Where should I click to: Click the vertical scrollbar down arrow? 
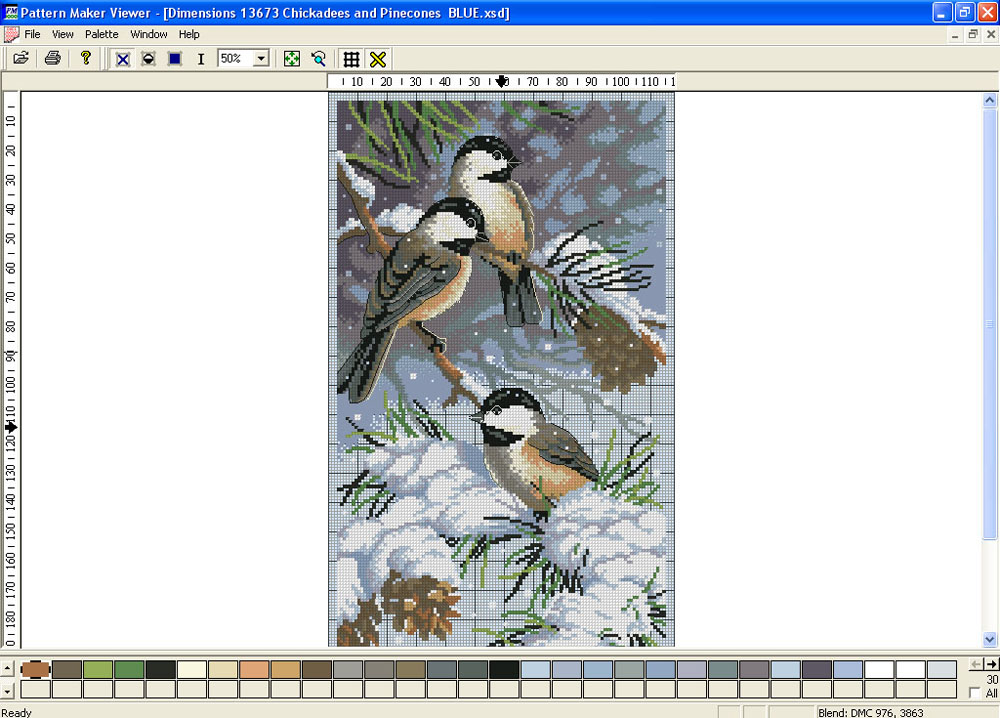pos(991,640)
